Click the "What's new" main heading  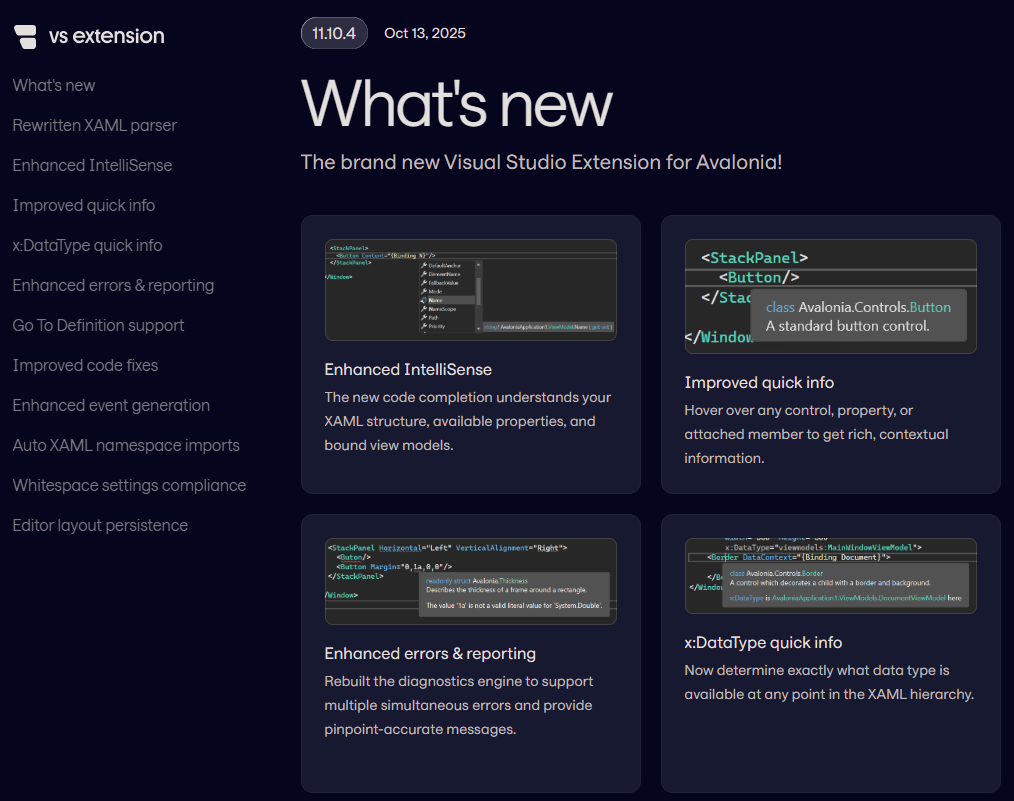[x=457, y=103]
